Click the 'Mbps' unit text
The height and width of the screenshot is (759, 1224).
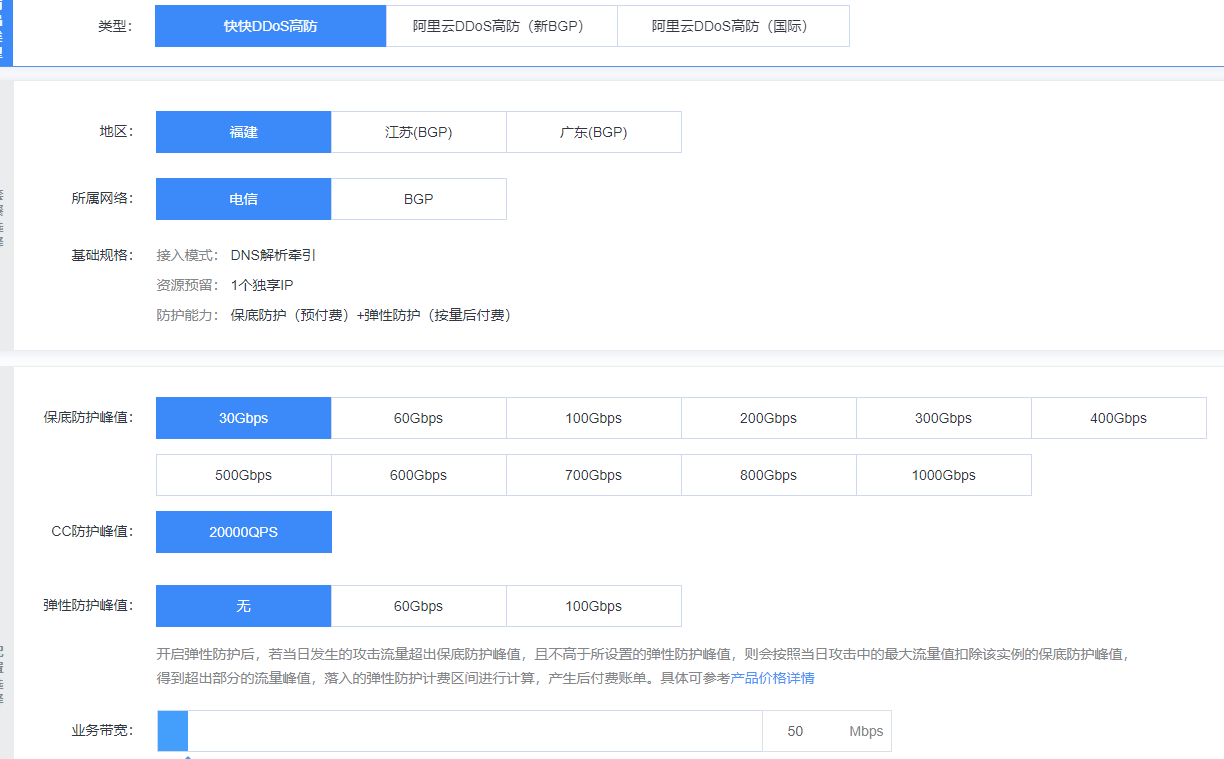(x=866, y=731)
